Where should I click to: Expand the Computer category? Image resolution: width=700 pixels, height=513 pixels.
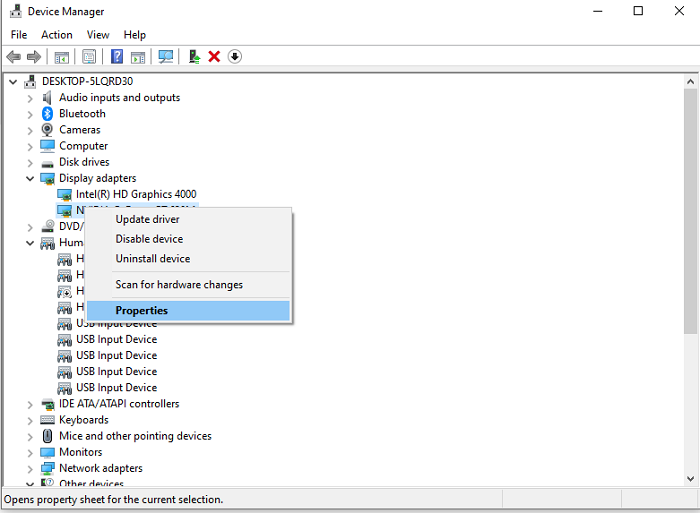click(x=30, y=146)
